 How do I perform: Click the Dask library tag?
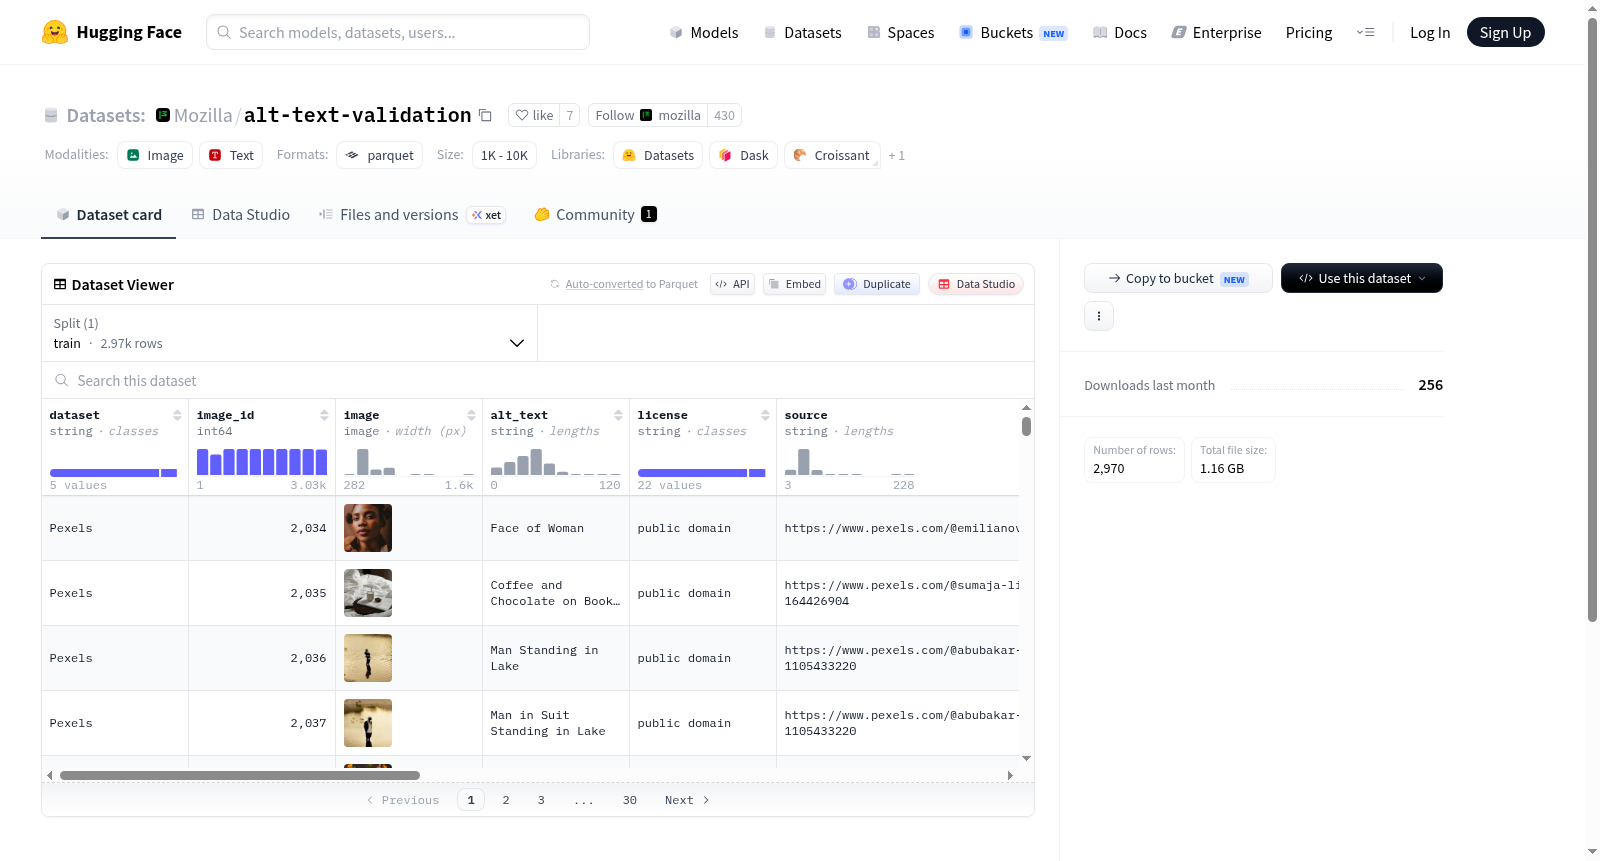pyautogui.click(x=744, y=155)
